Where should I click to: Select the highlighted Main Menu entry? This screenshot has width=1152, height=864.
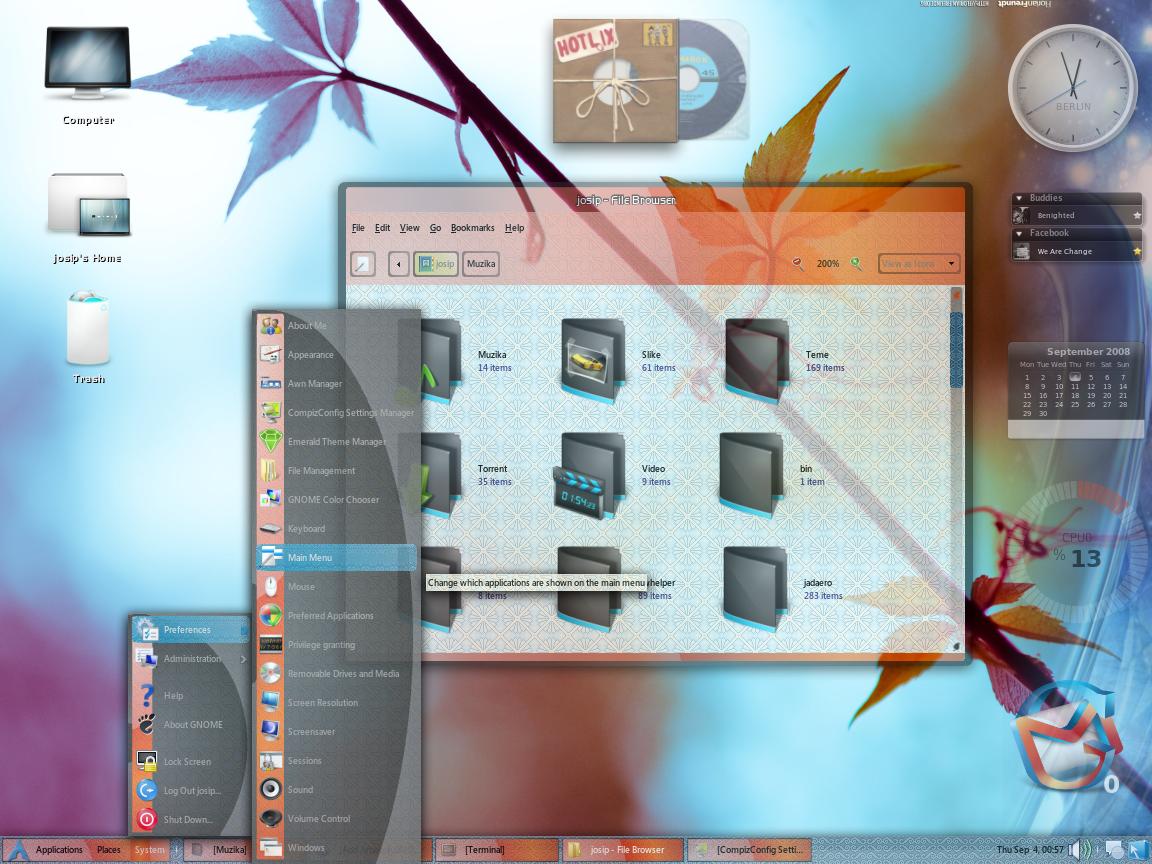(x=337, y=558)
